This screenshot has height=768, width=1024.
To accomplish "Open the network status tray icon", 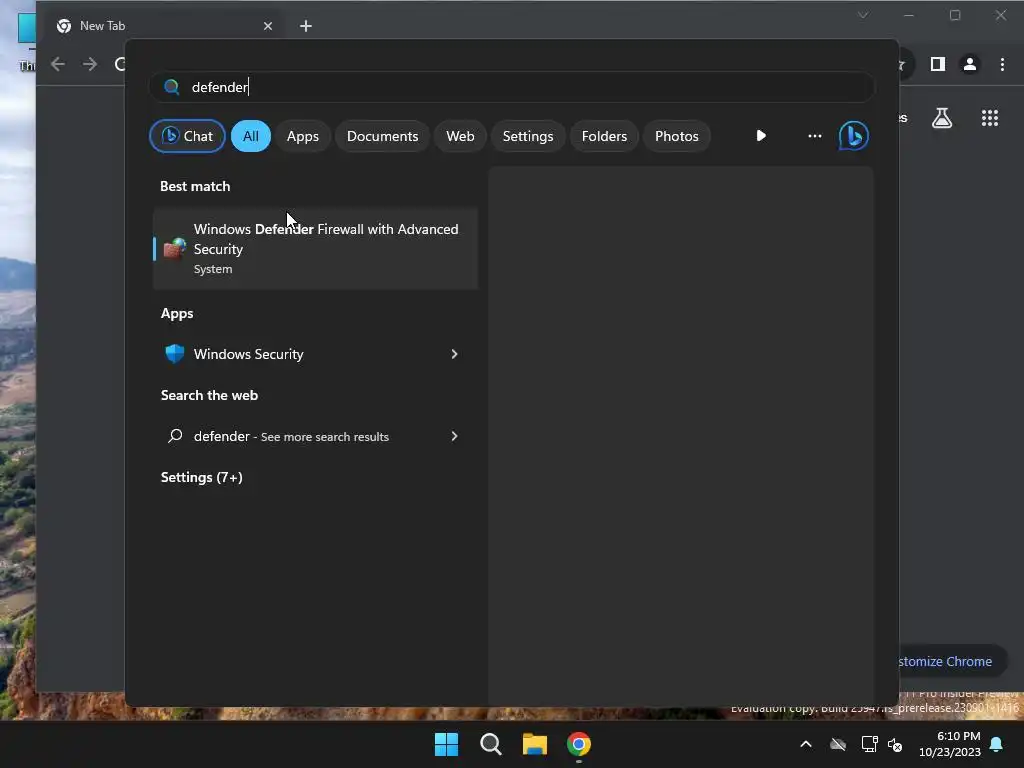I will pos(869,744).
